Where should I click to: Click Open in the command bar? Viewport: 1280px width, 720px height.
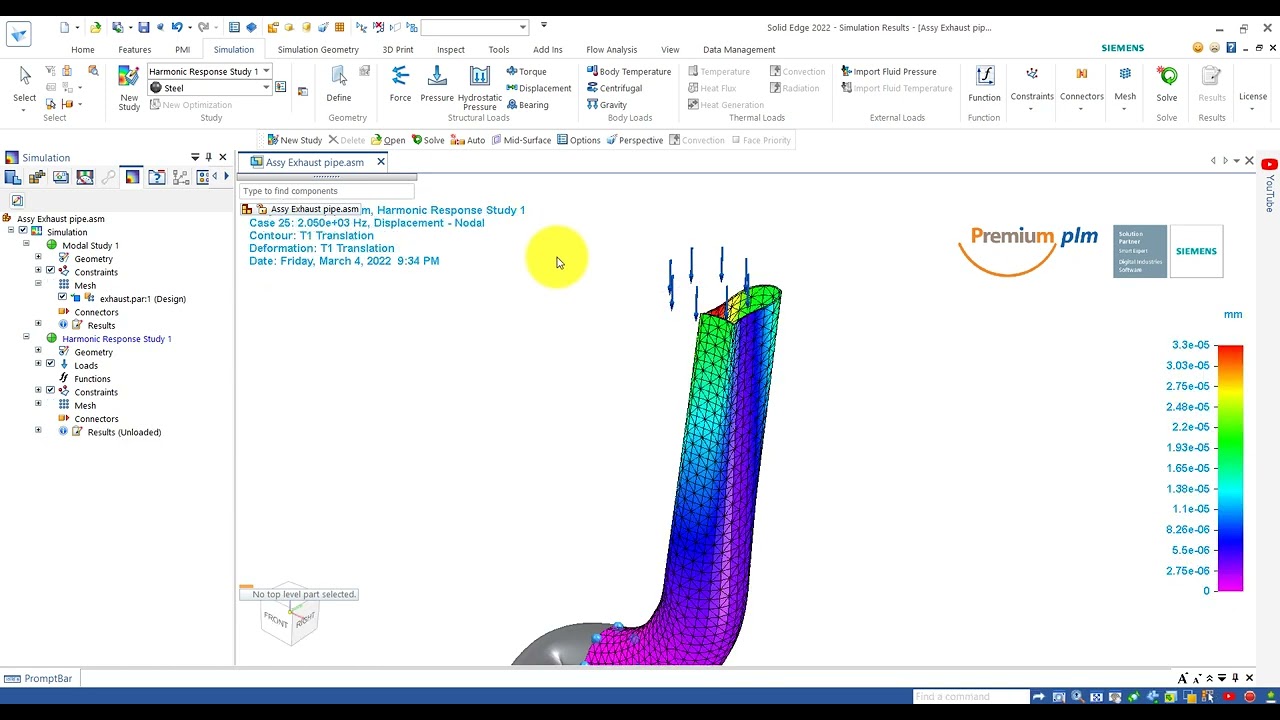388,140
